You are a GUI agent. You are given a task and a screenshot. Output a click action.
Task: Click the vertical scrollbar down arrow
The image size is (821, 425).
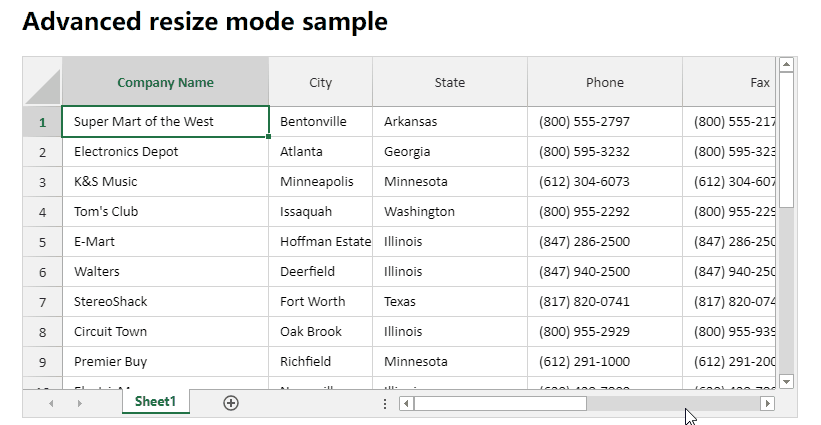pos(786,381)
